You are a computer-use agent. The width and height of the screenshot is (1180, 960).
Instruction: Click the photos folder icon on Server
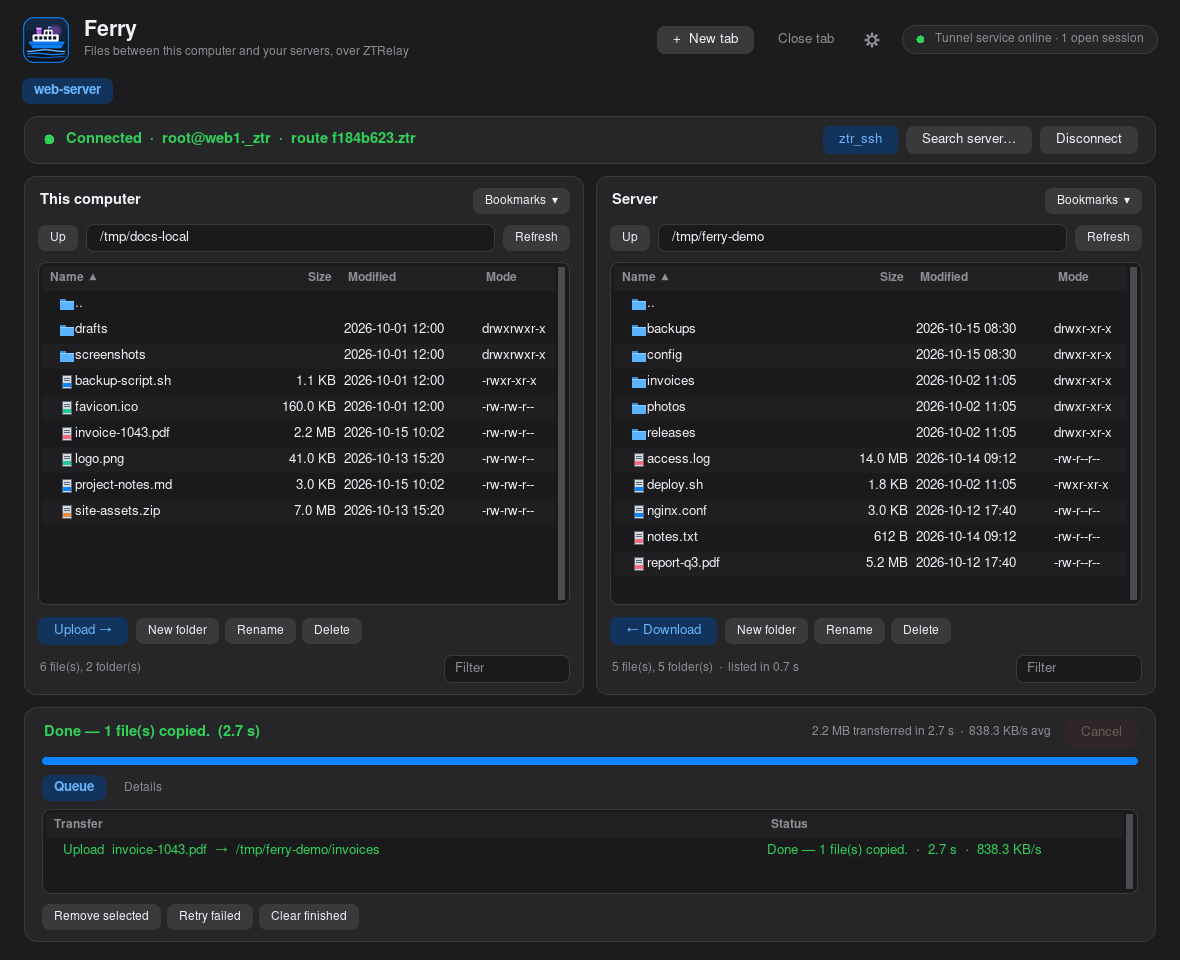click(x=639, y=407)
